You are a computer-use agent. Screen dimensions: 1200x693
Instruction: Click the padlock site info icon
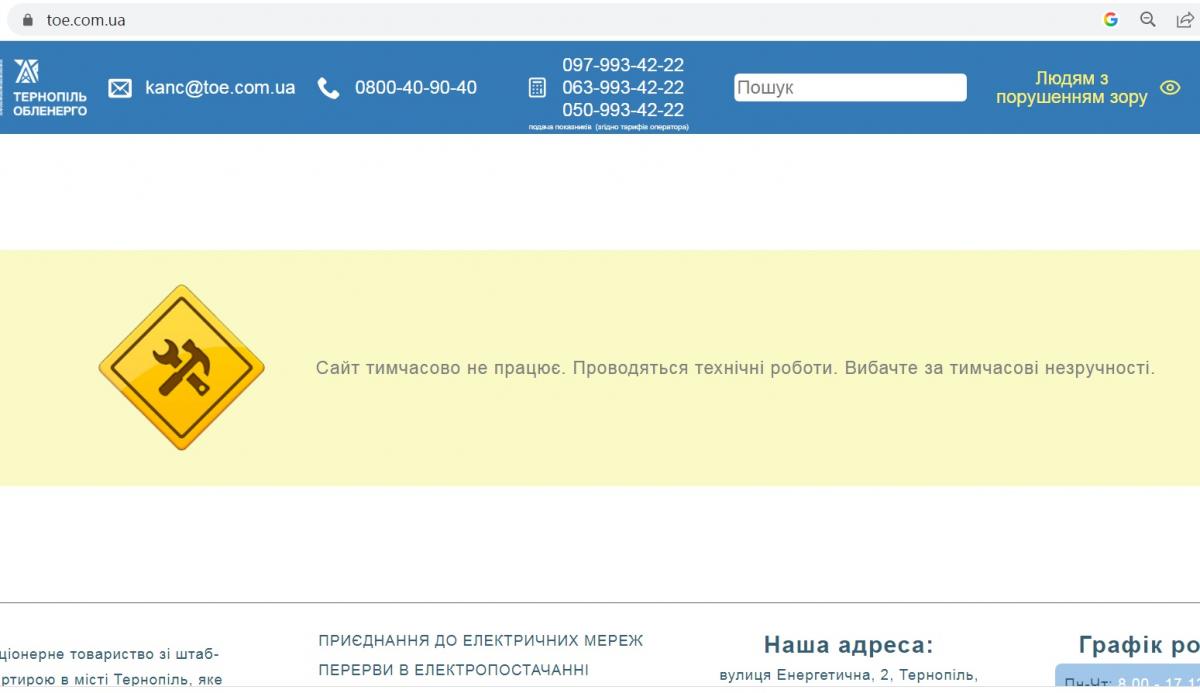(x=28, y=20)
